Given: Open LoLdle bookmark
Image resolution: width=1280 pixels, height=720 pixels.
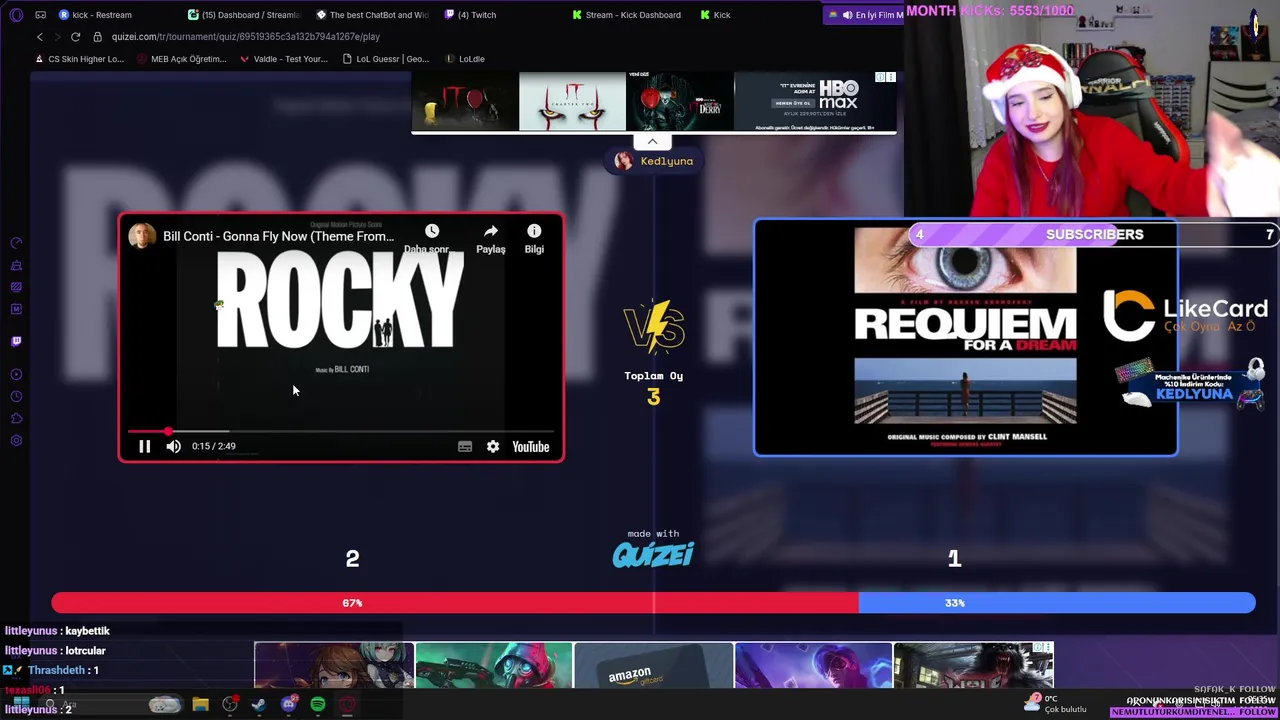Looking at the screenshot, I should 464,59.
